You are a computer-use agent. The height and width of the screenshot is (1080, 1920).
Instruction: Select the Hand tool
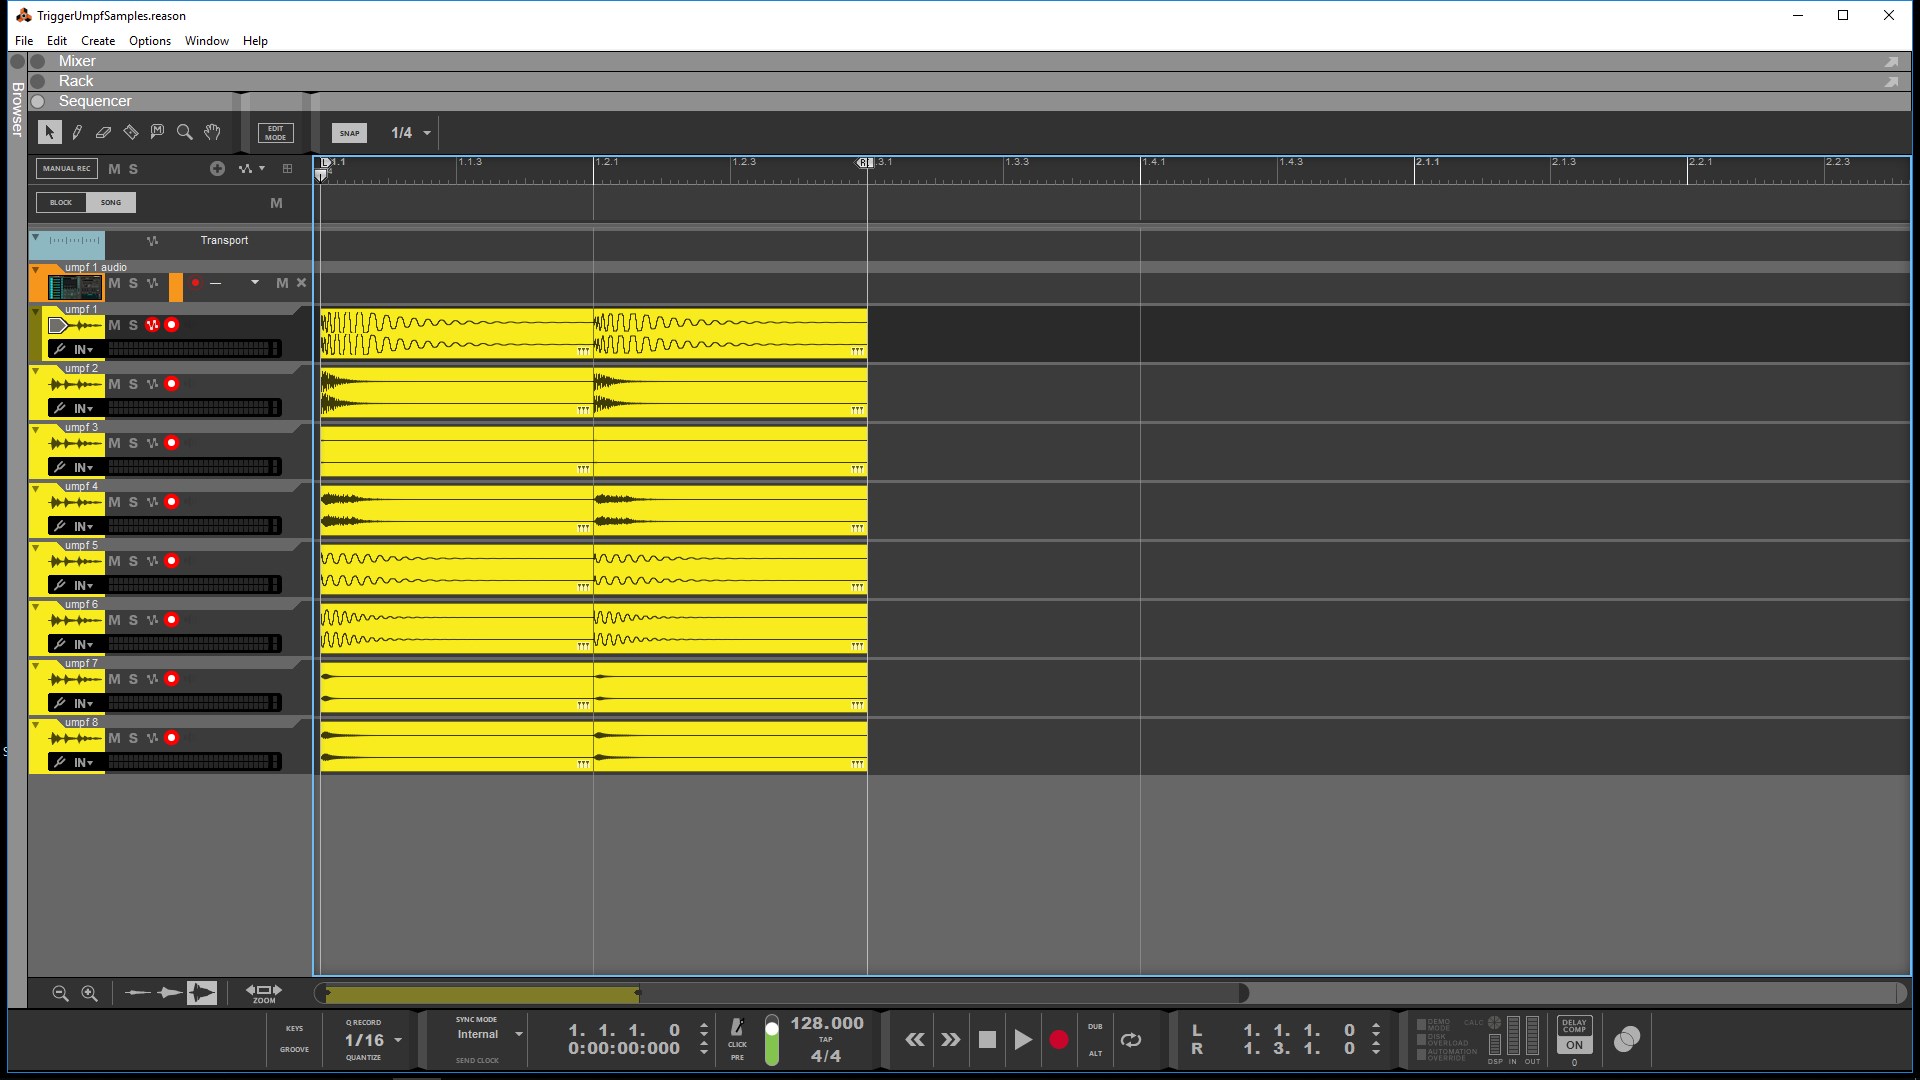pyautogui.click(x=212, y=132)
